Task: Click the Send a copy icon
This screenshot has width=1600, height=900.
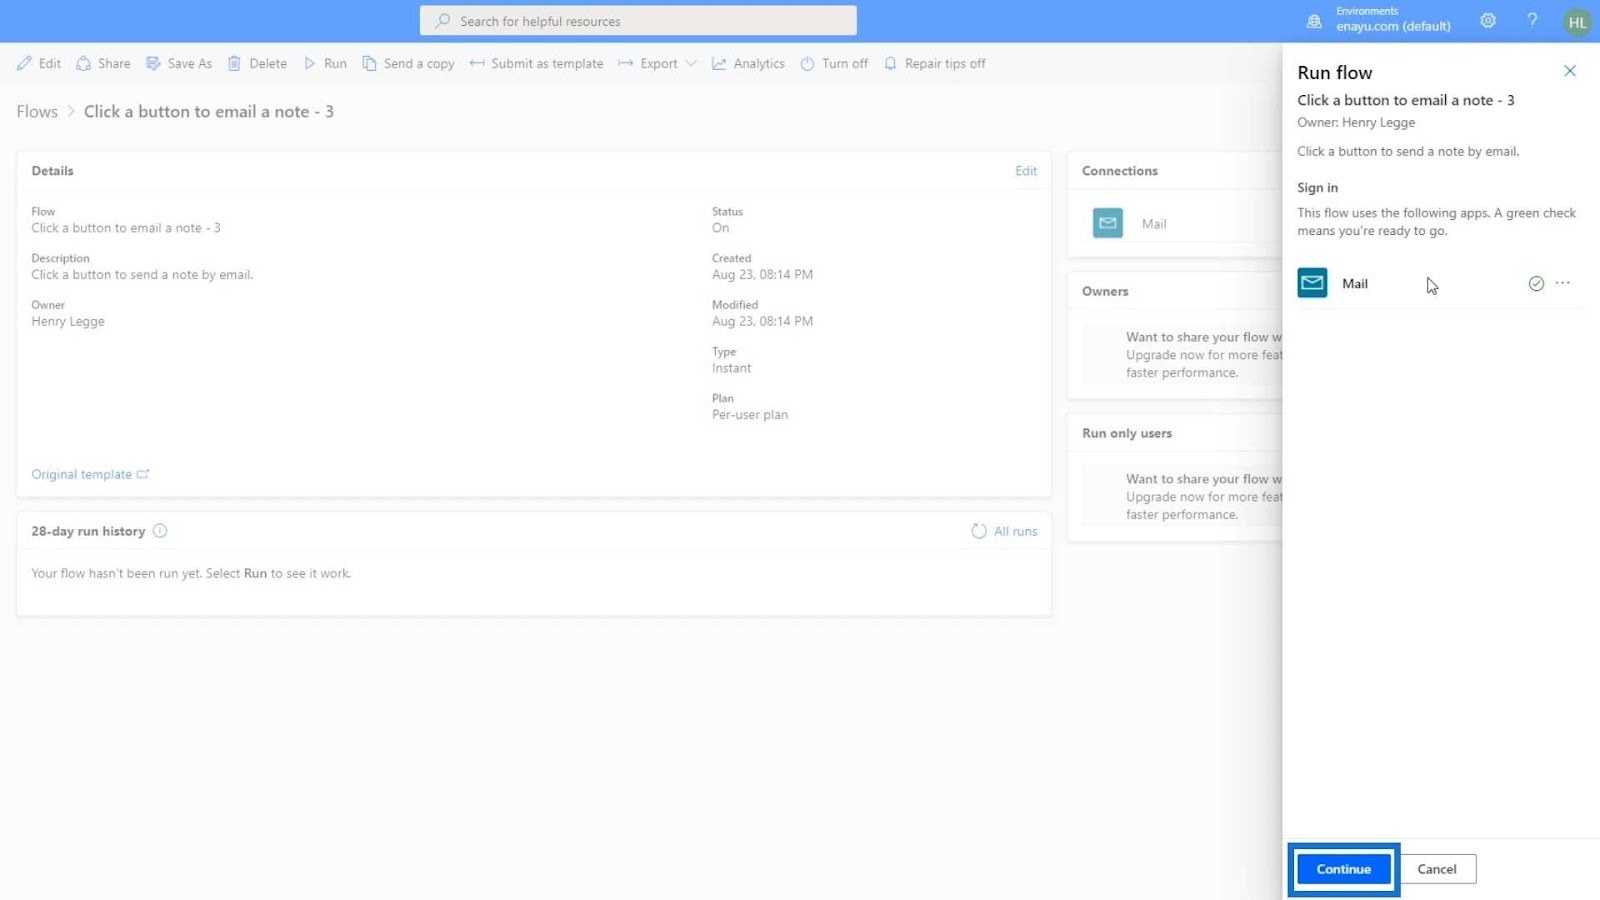Action: pos(369,63)
